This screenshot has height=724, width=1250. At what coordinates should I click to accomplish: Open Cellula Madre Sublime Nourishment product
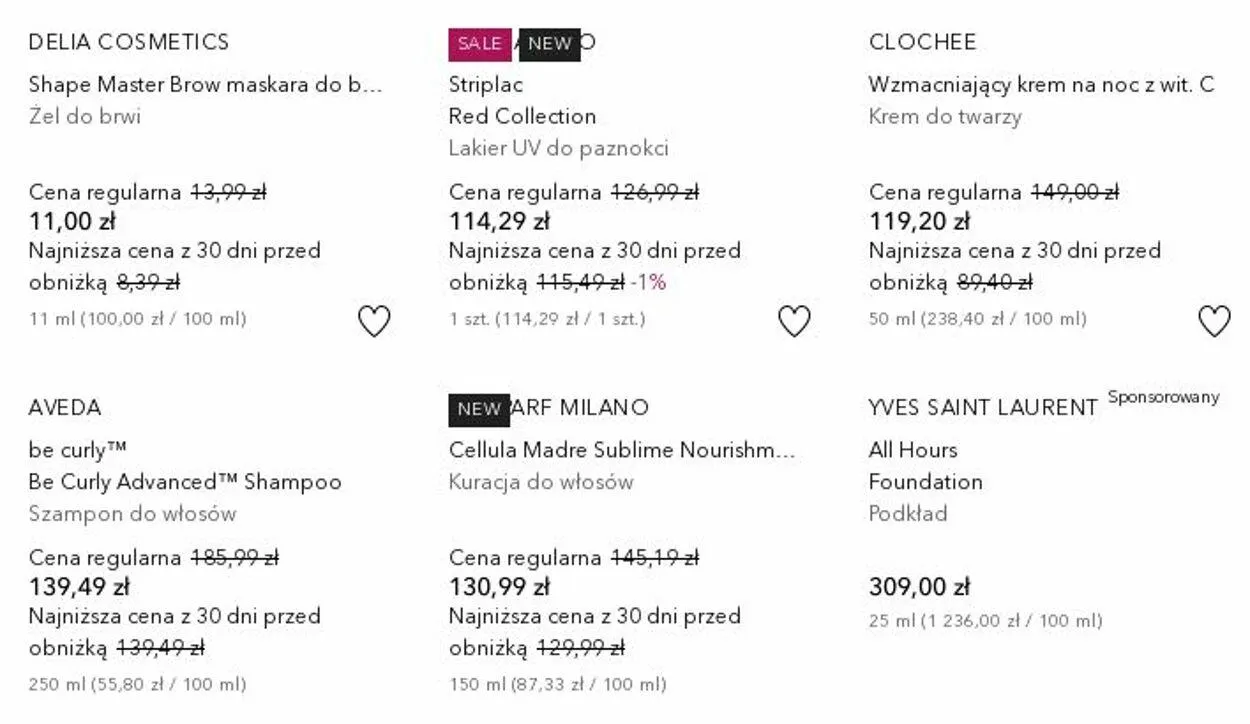[x=621, y=450]
